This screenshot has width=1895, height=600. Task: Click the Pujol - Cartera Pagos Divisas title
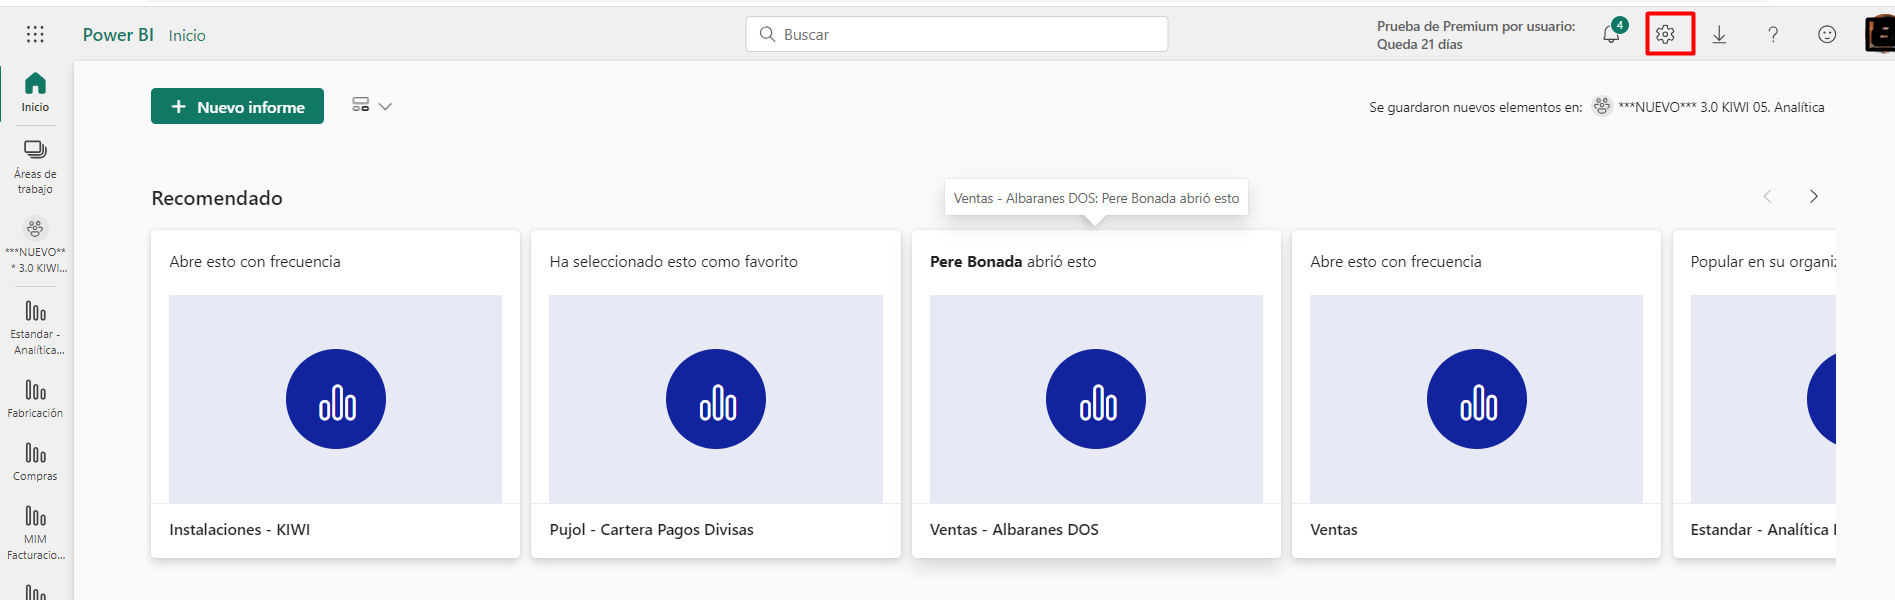click(x=652, y=530)
